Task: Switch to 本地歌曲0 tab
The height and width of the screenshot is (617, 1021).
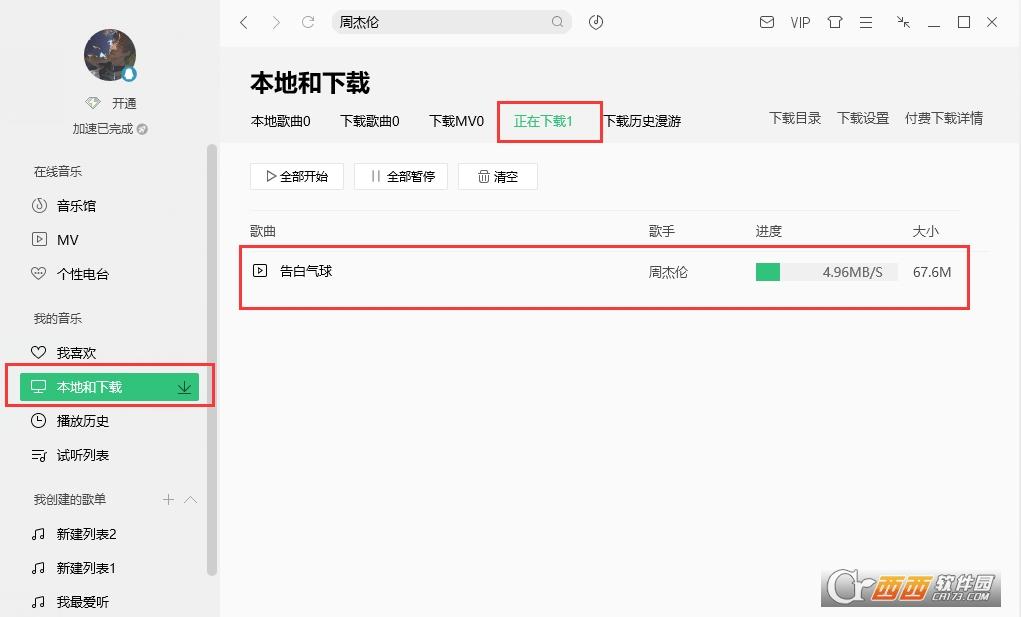Action: (281, 121)
